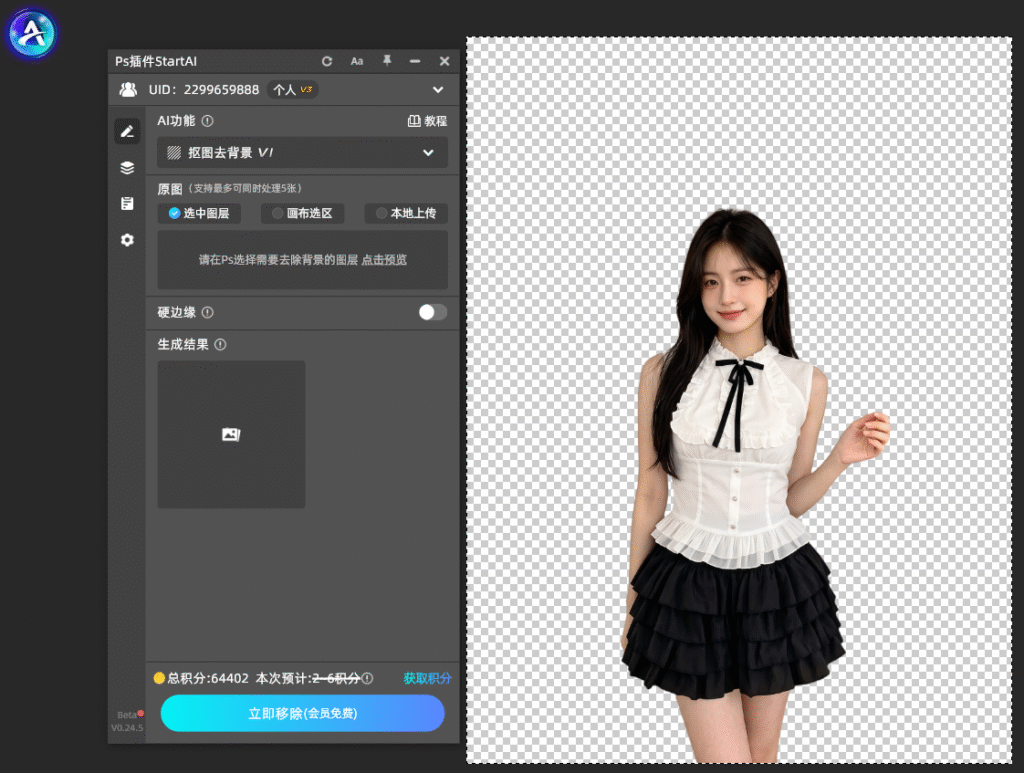Open the settings gear in sidebar
This screenshot has height=773, width=1024.
coord(127,240)
